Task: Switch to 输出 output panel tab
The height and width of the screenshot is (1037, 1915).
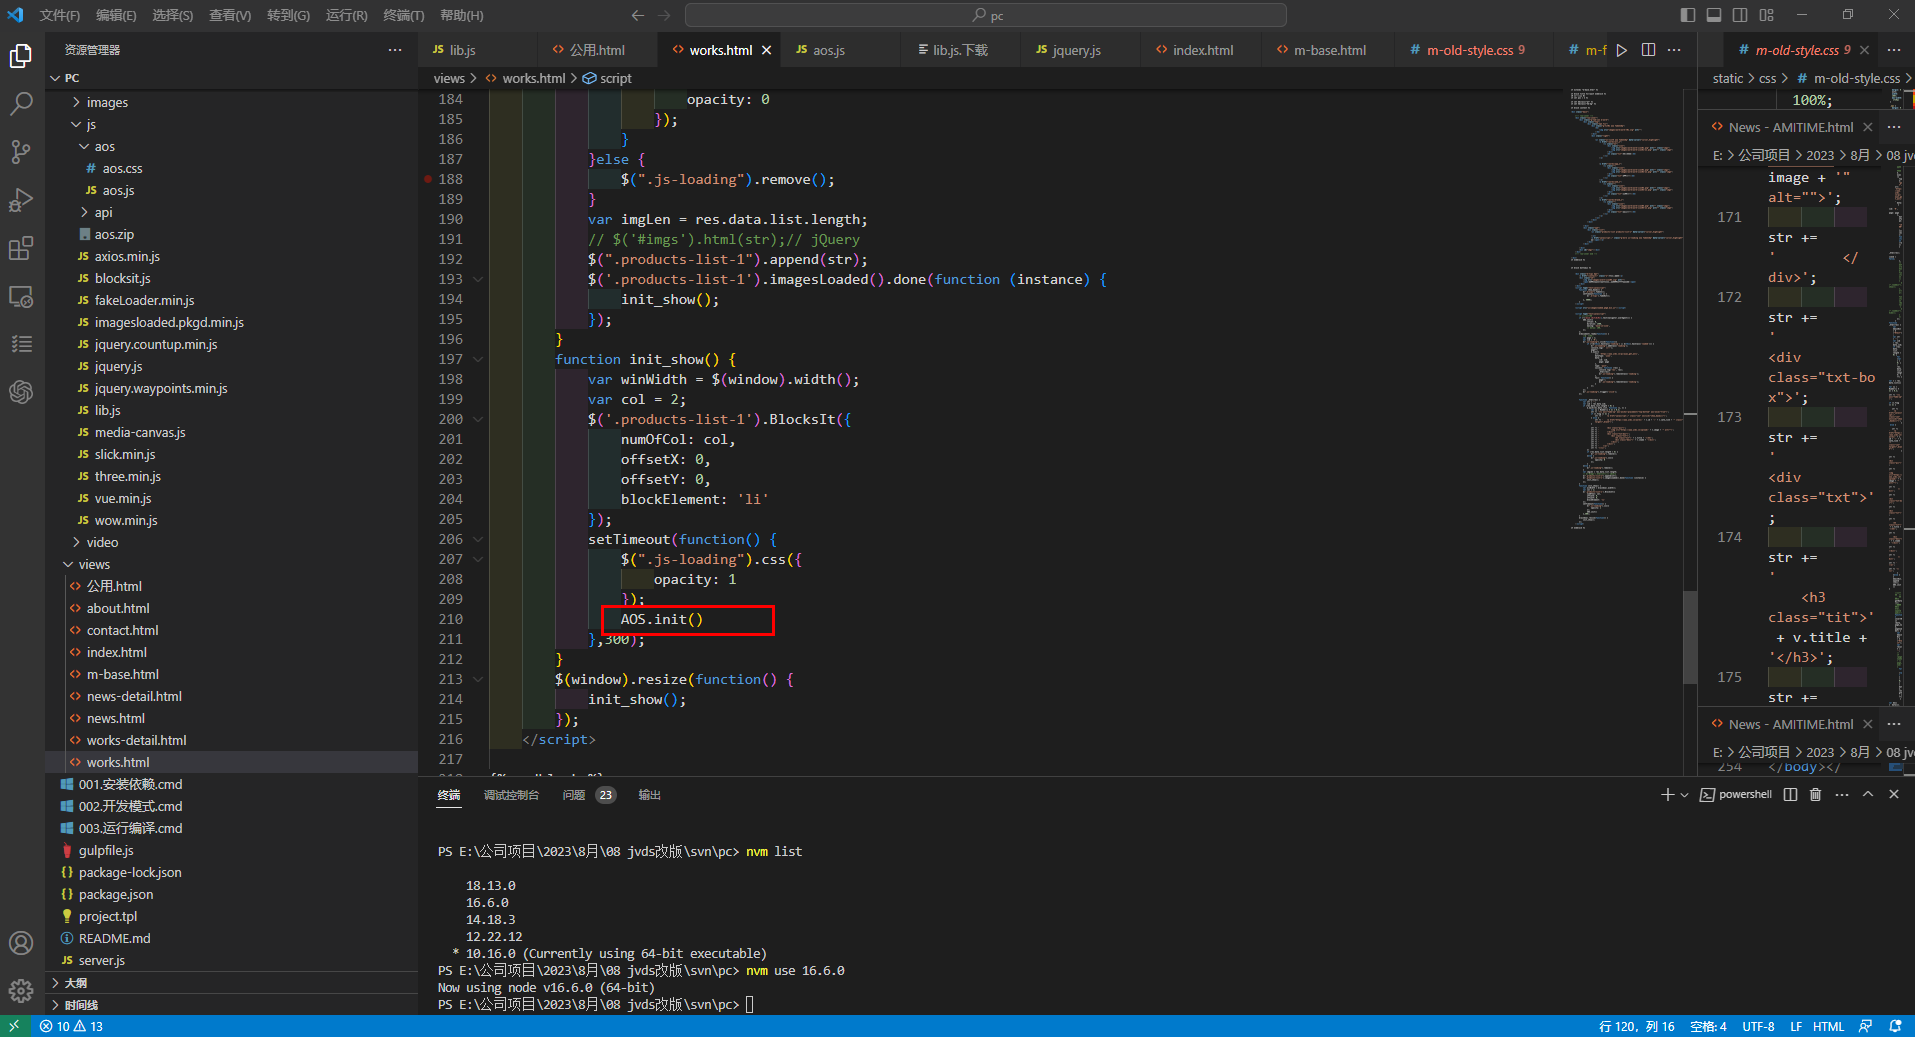Action: [x=650, y=795]
